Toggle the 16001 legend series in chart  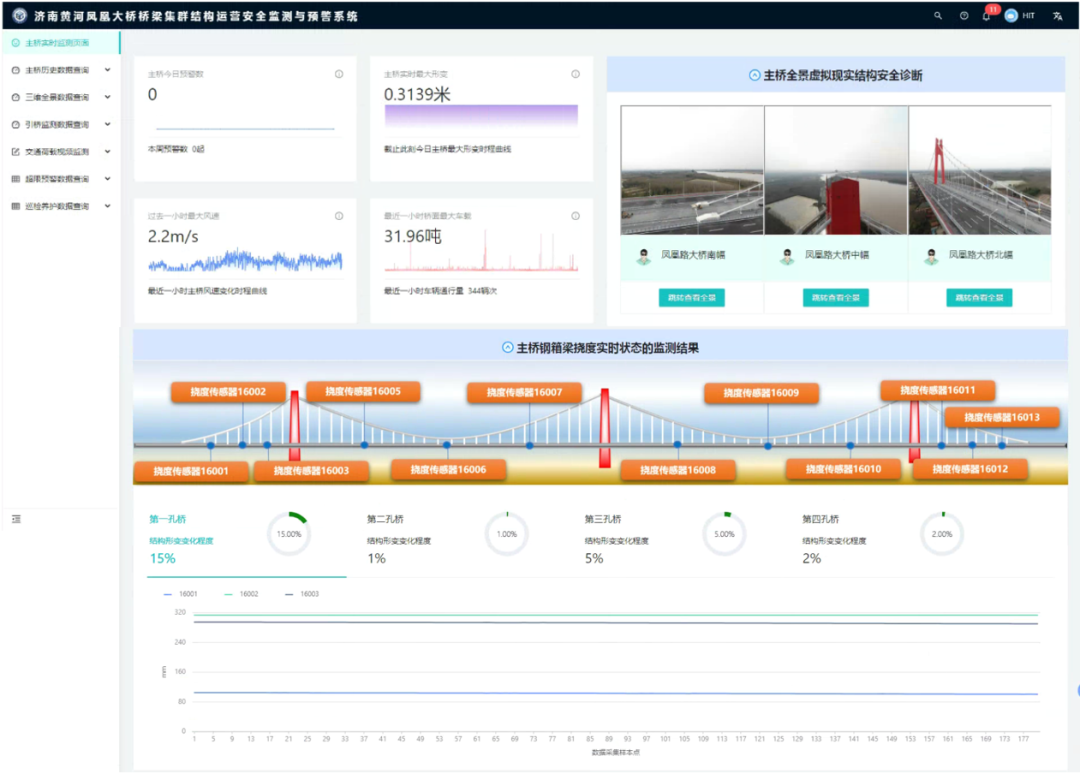pyautogui.click(x=181, y=594)
